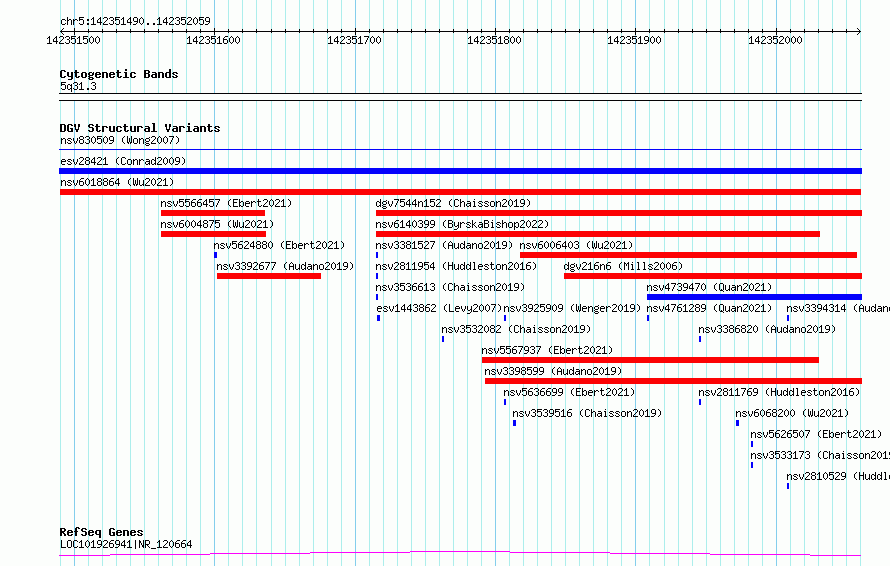The image size is (890, 566).
Task: Click the nsv5566457 (Ebert2021) red bar
Action: [x=213, y=213]
